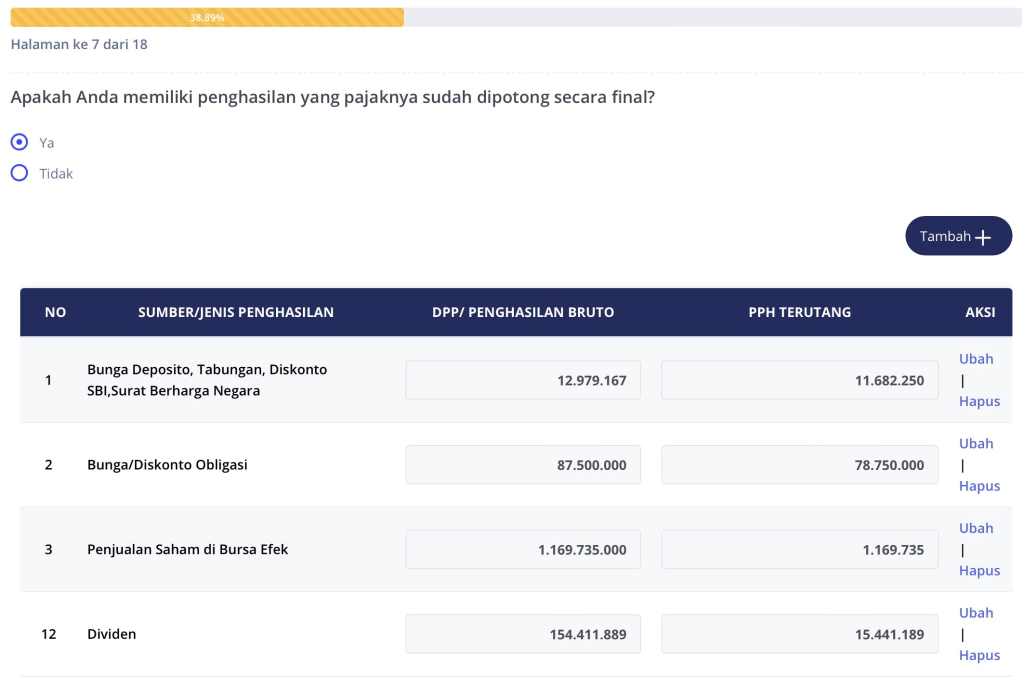Focus the 87.500.000 penghasilan bruto field

tap(523, 465)
